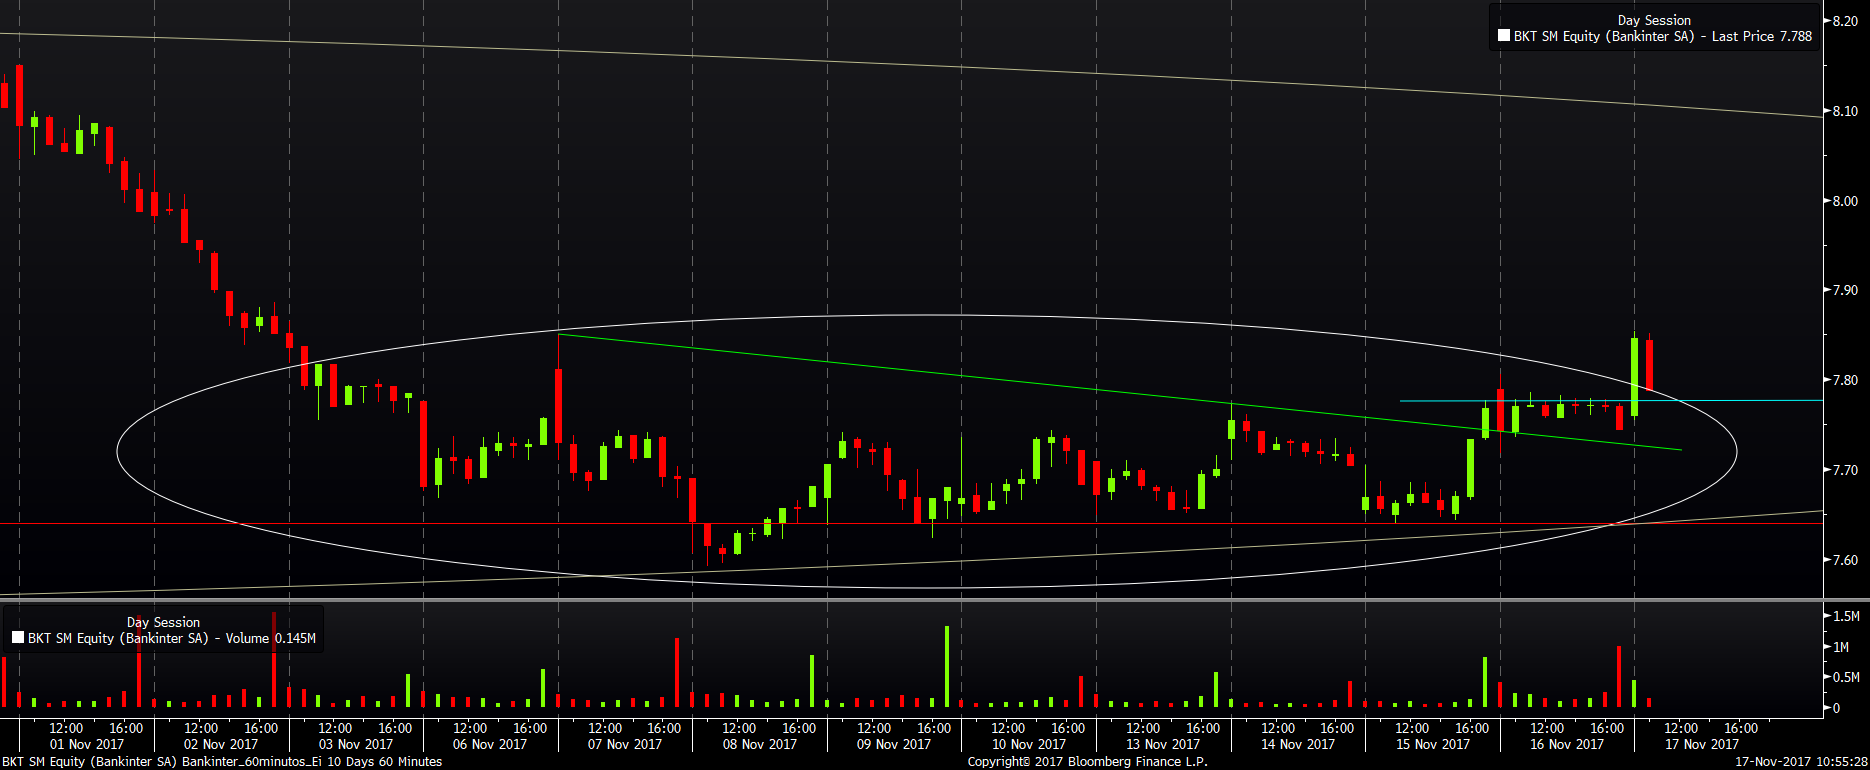Click the 09 Nov 2017 date label

[x=894, y=744]
